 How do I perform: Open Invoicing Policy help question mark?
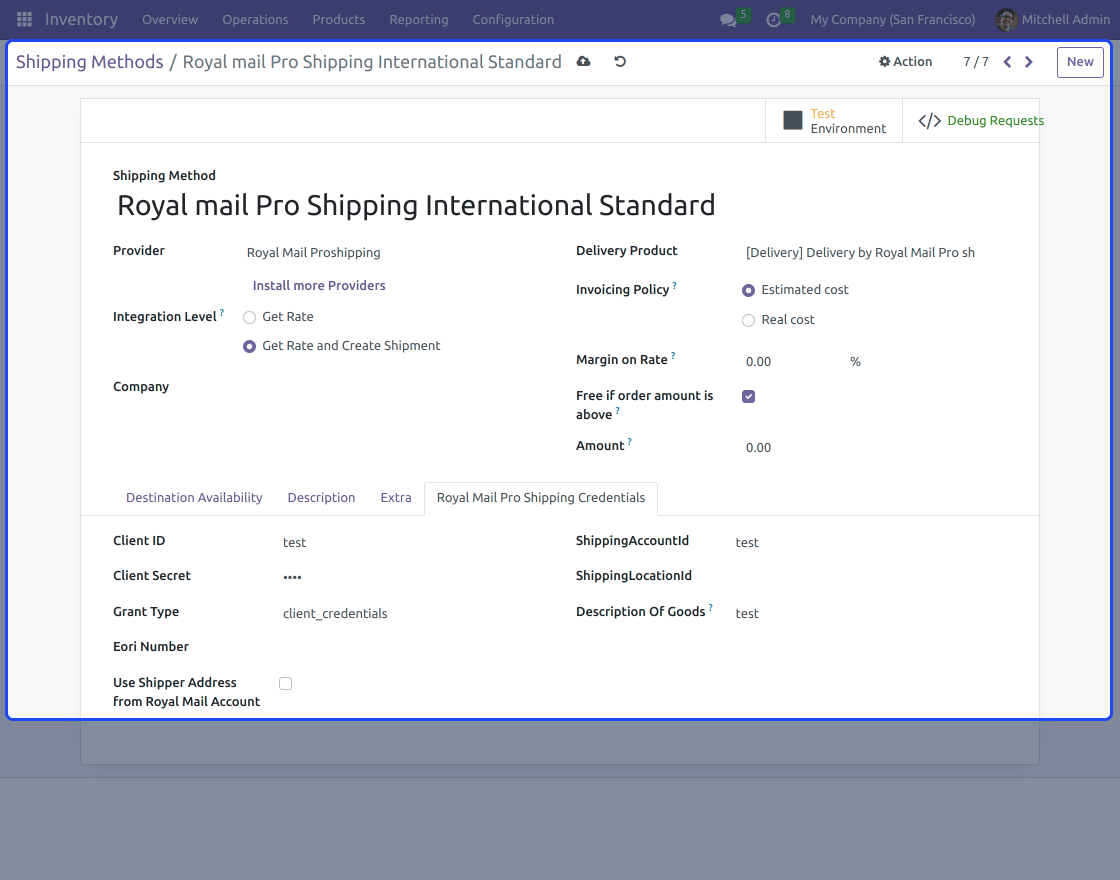coord(674,285)
